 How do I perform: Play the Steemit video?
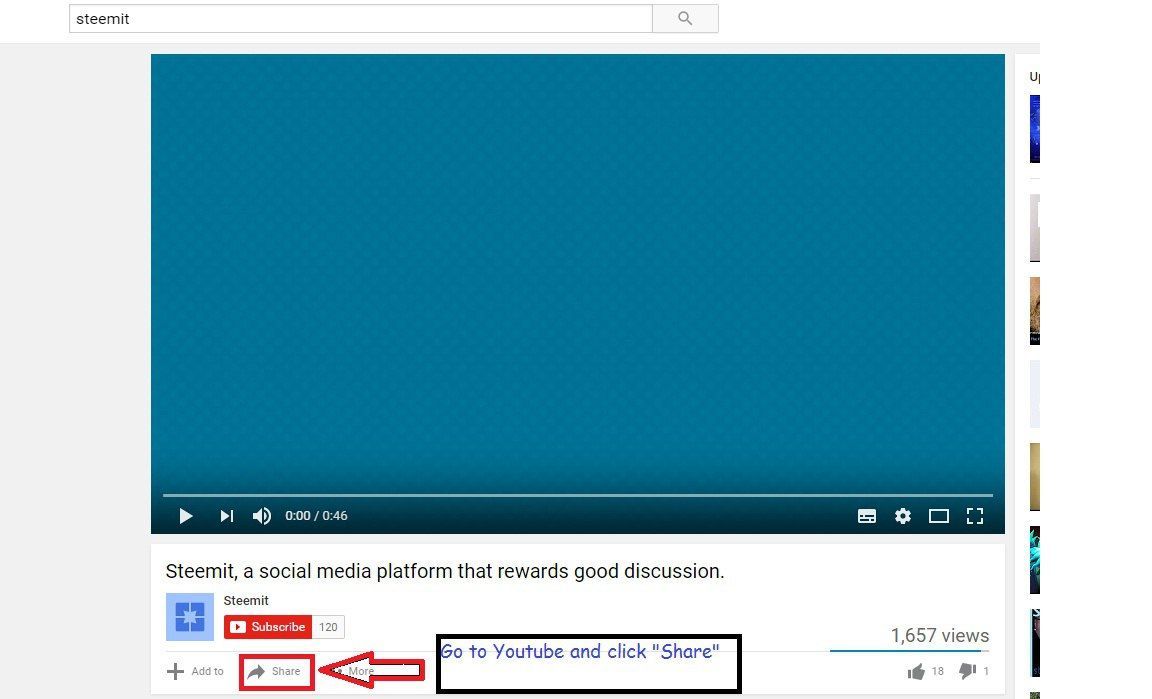[x=186, y=516]
